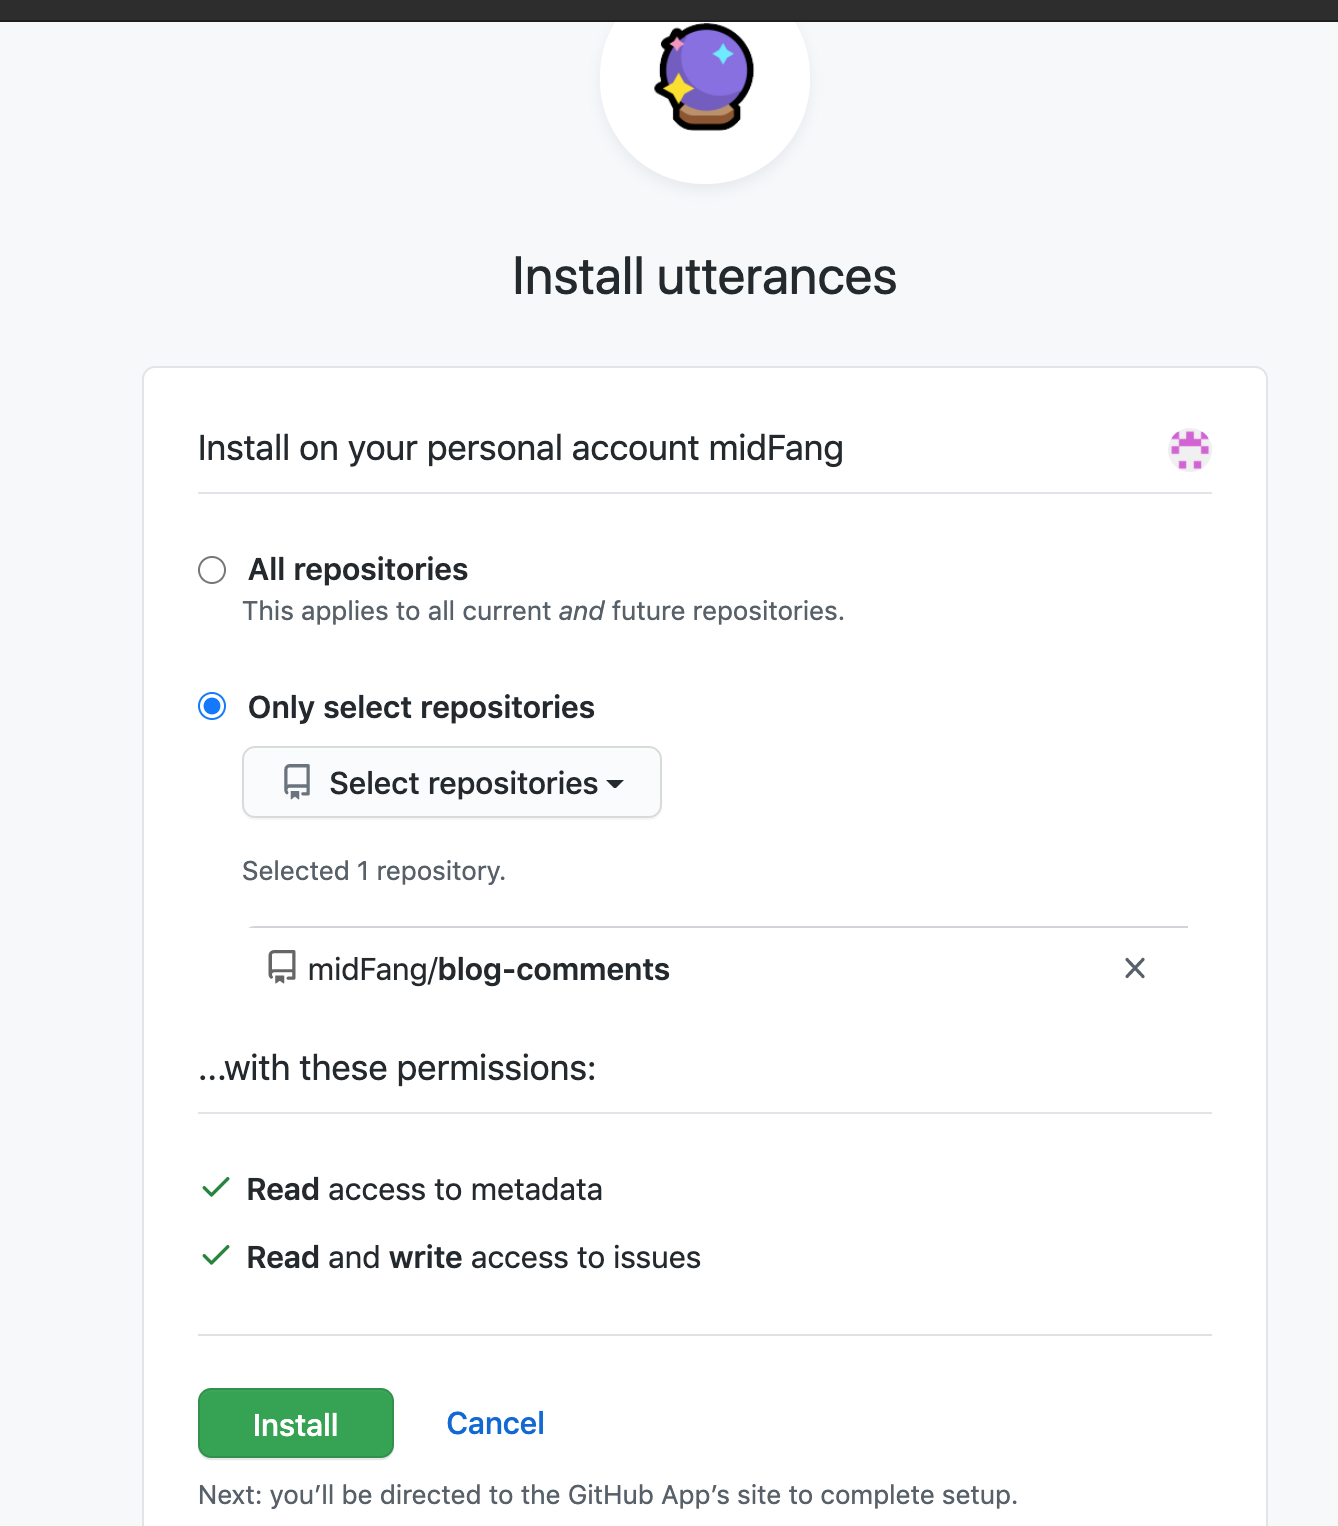This screenshot has height=1526, width=1338.
Task: Choose the All repositories label text
Action: coord(358,569)
